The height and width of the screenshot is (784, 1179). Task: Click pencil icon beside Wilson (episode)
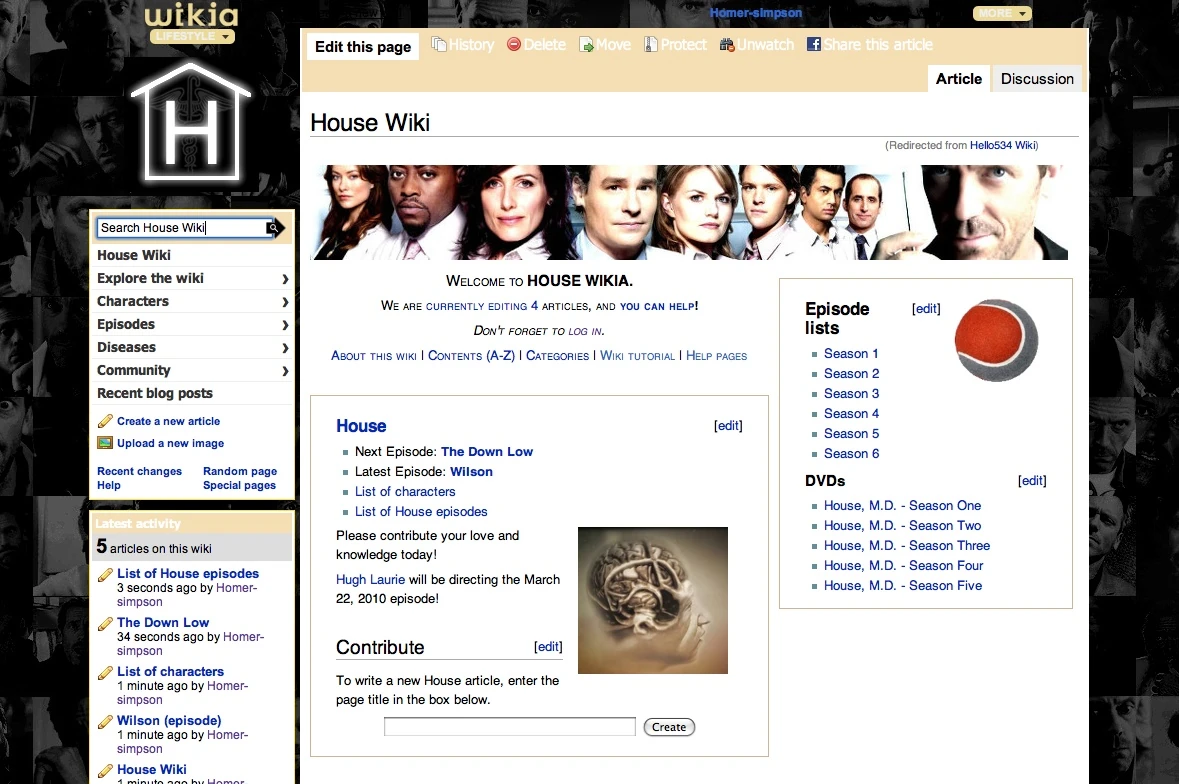pyautogui.click(x=105, y=722)
